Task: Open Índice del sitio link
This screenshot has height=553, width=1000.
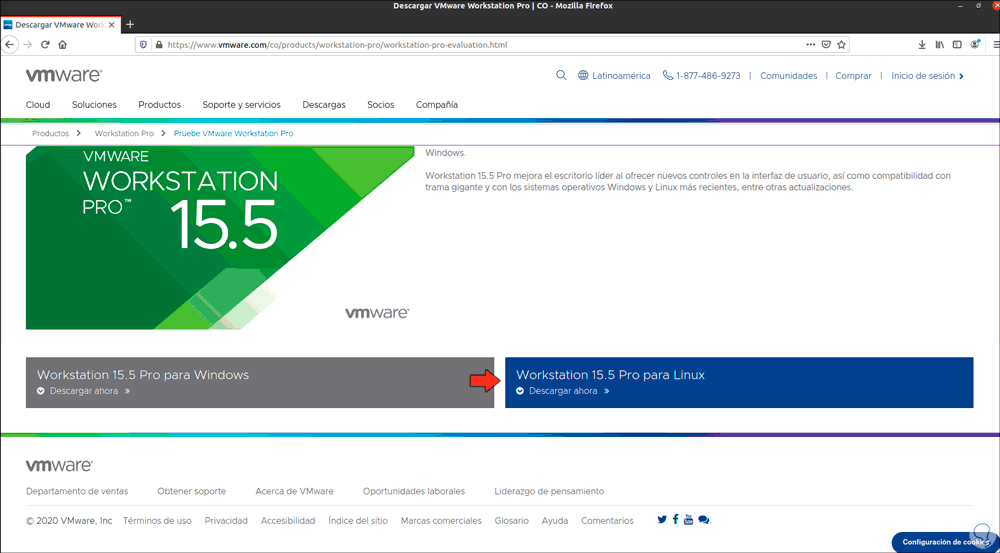Action: [358, 520]
